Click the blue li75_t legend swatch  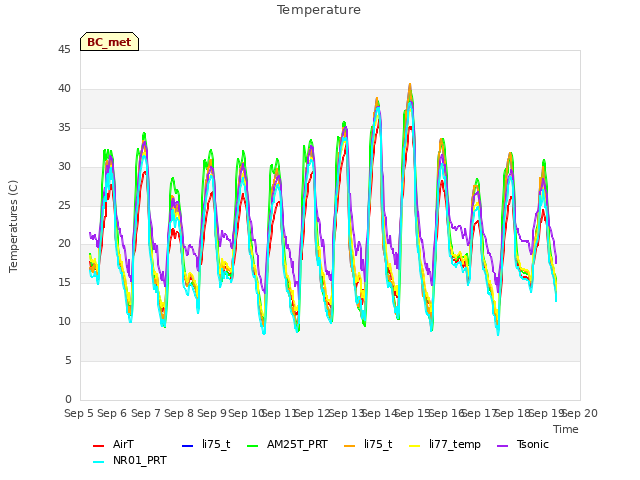click(187, 446)
